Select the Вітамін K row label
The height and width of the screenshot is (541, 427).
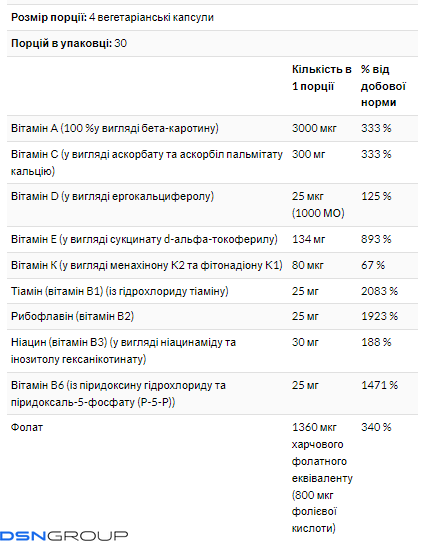[x=147, y=265]
